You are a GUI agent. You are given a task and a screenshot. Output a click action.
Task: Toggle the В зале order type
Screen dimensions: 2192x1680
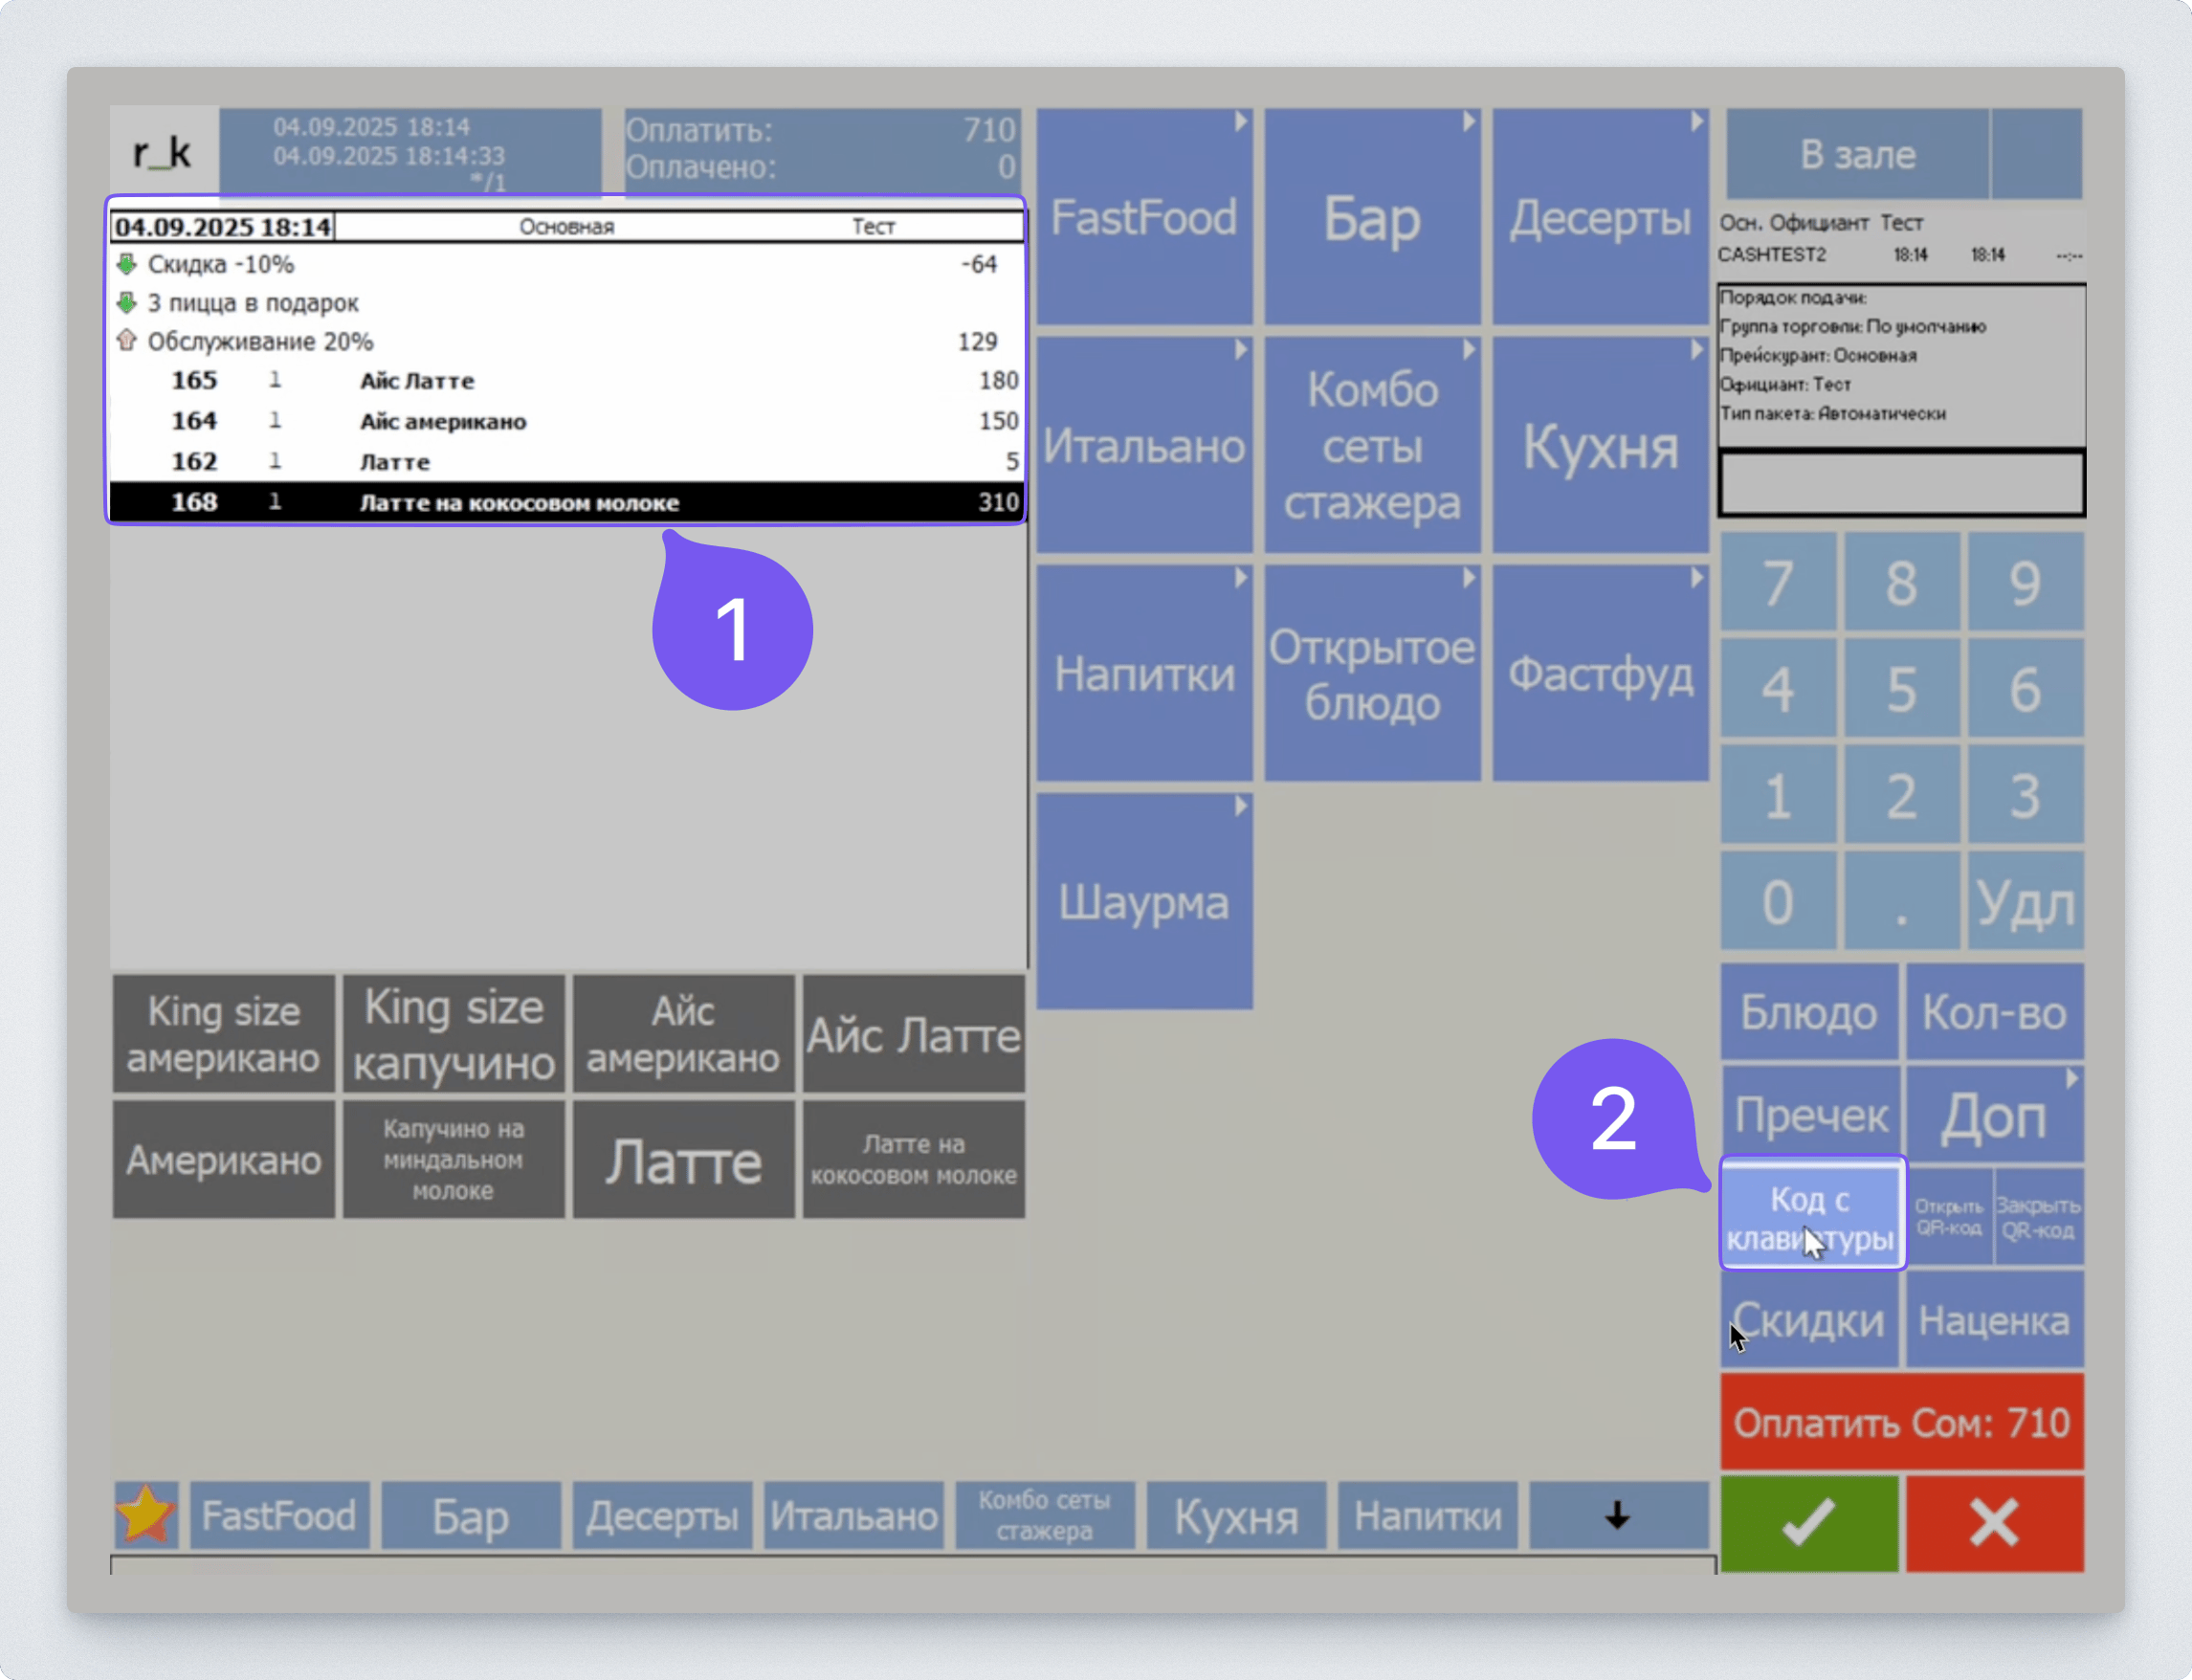click(x=1857, y=155)
